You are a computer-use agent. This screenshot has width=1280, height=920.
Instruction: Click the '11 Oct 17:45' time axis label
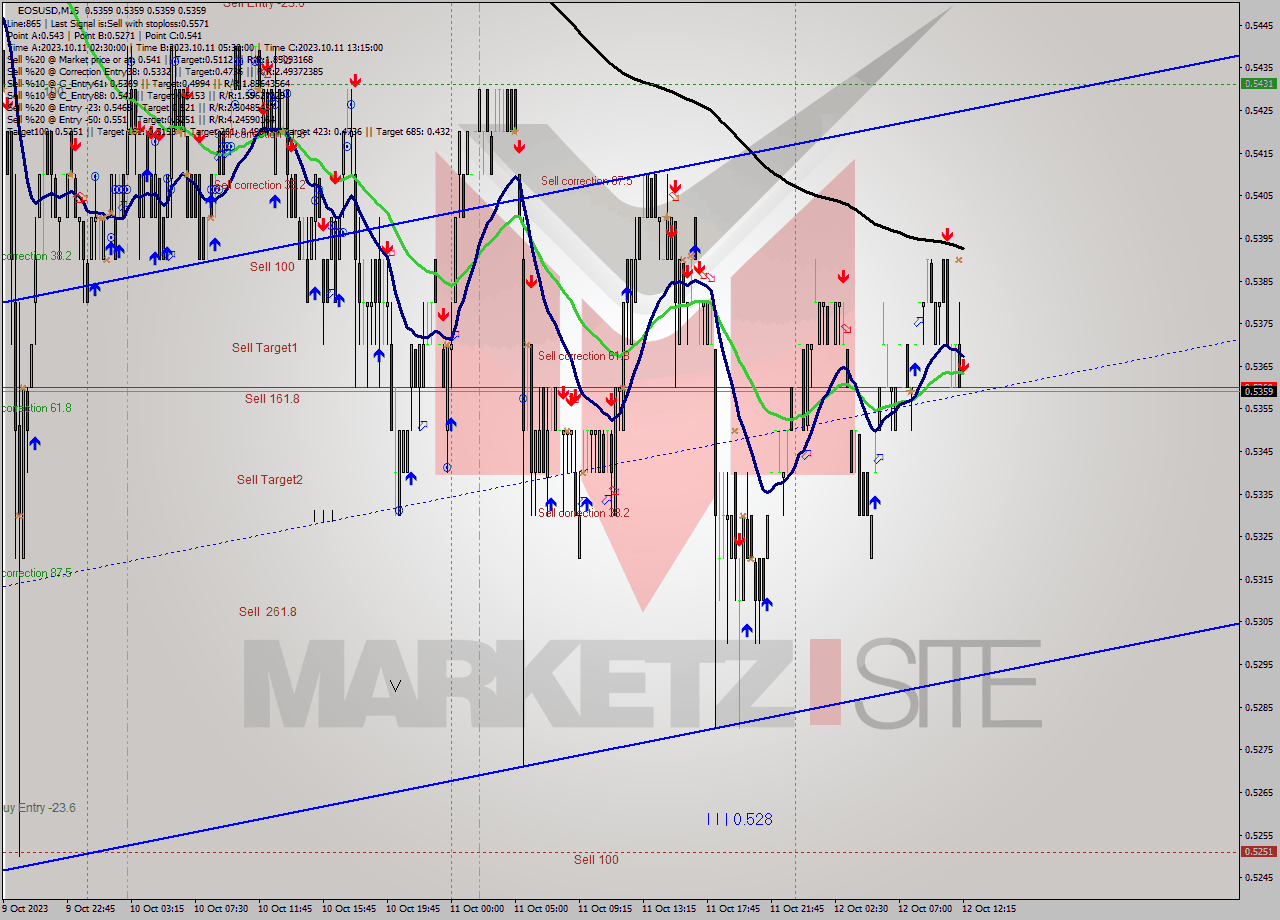click(x=732, y=909)
